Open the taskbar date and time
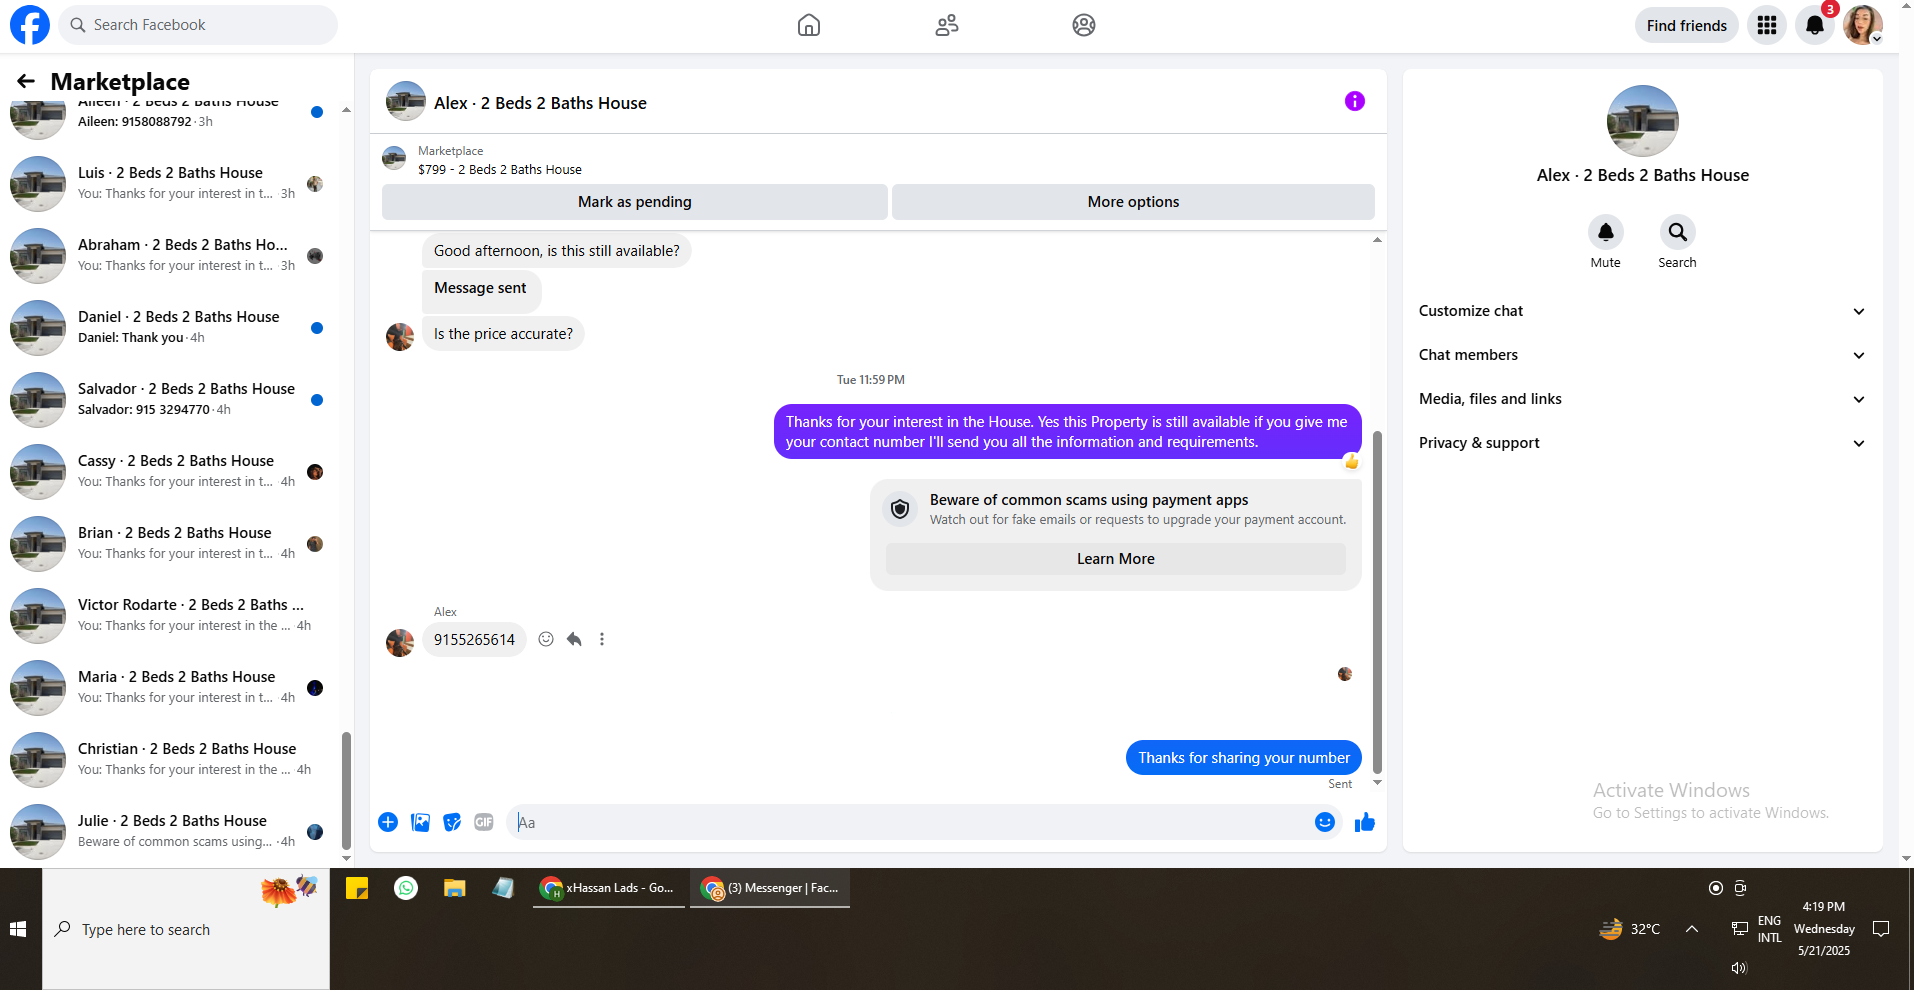The height and width of the screenshot is (990, 1914). (x=1824, y=929)
